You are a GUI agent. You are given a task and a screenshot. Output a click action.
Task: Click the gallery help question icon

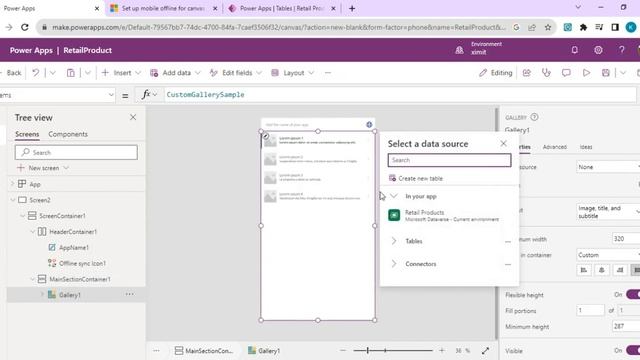(x=534, y=117)
